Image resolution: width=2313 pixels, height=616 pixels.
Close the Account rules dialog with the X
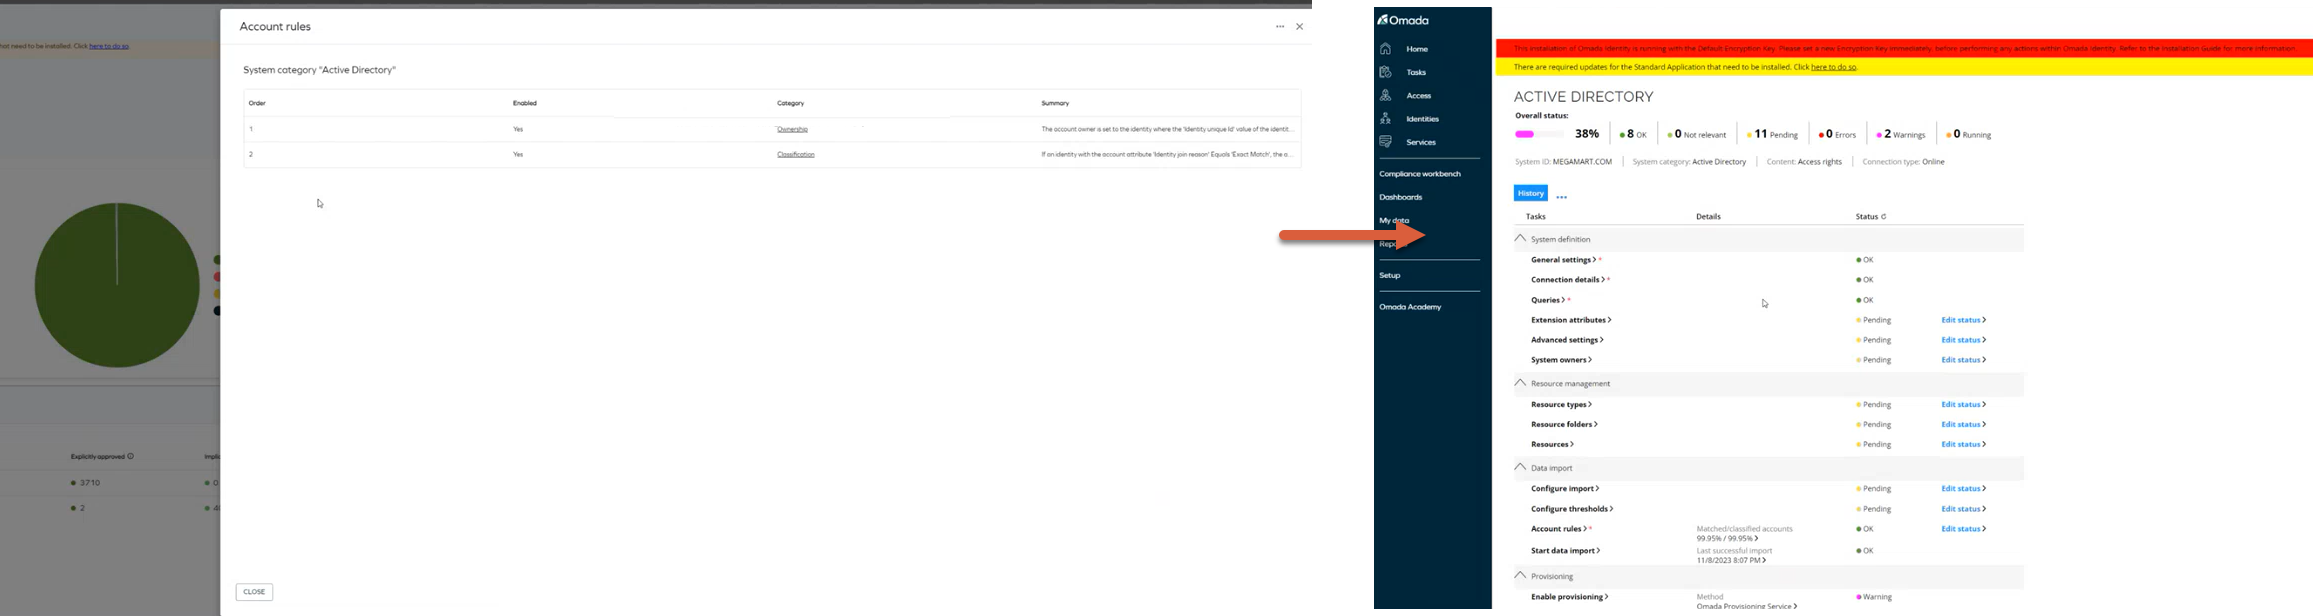tap(1300, 27)
